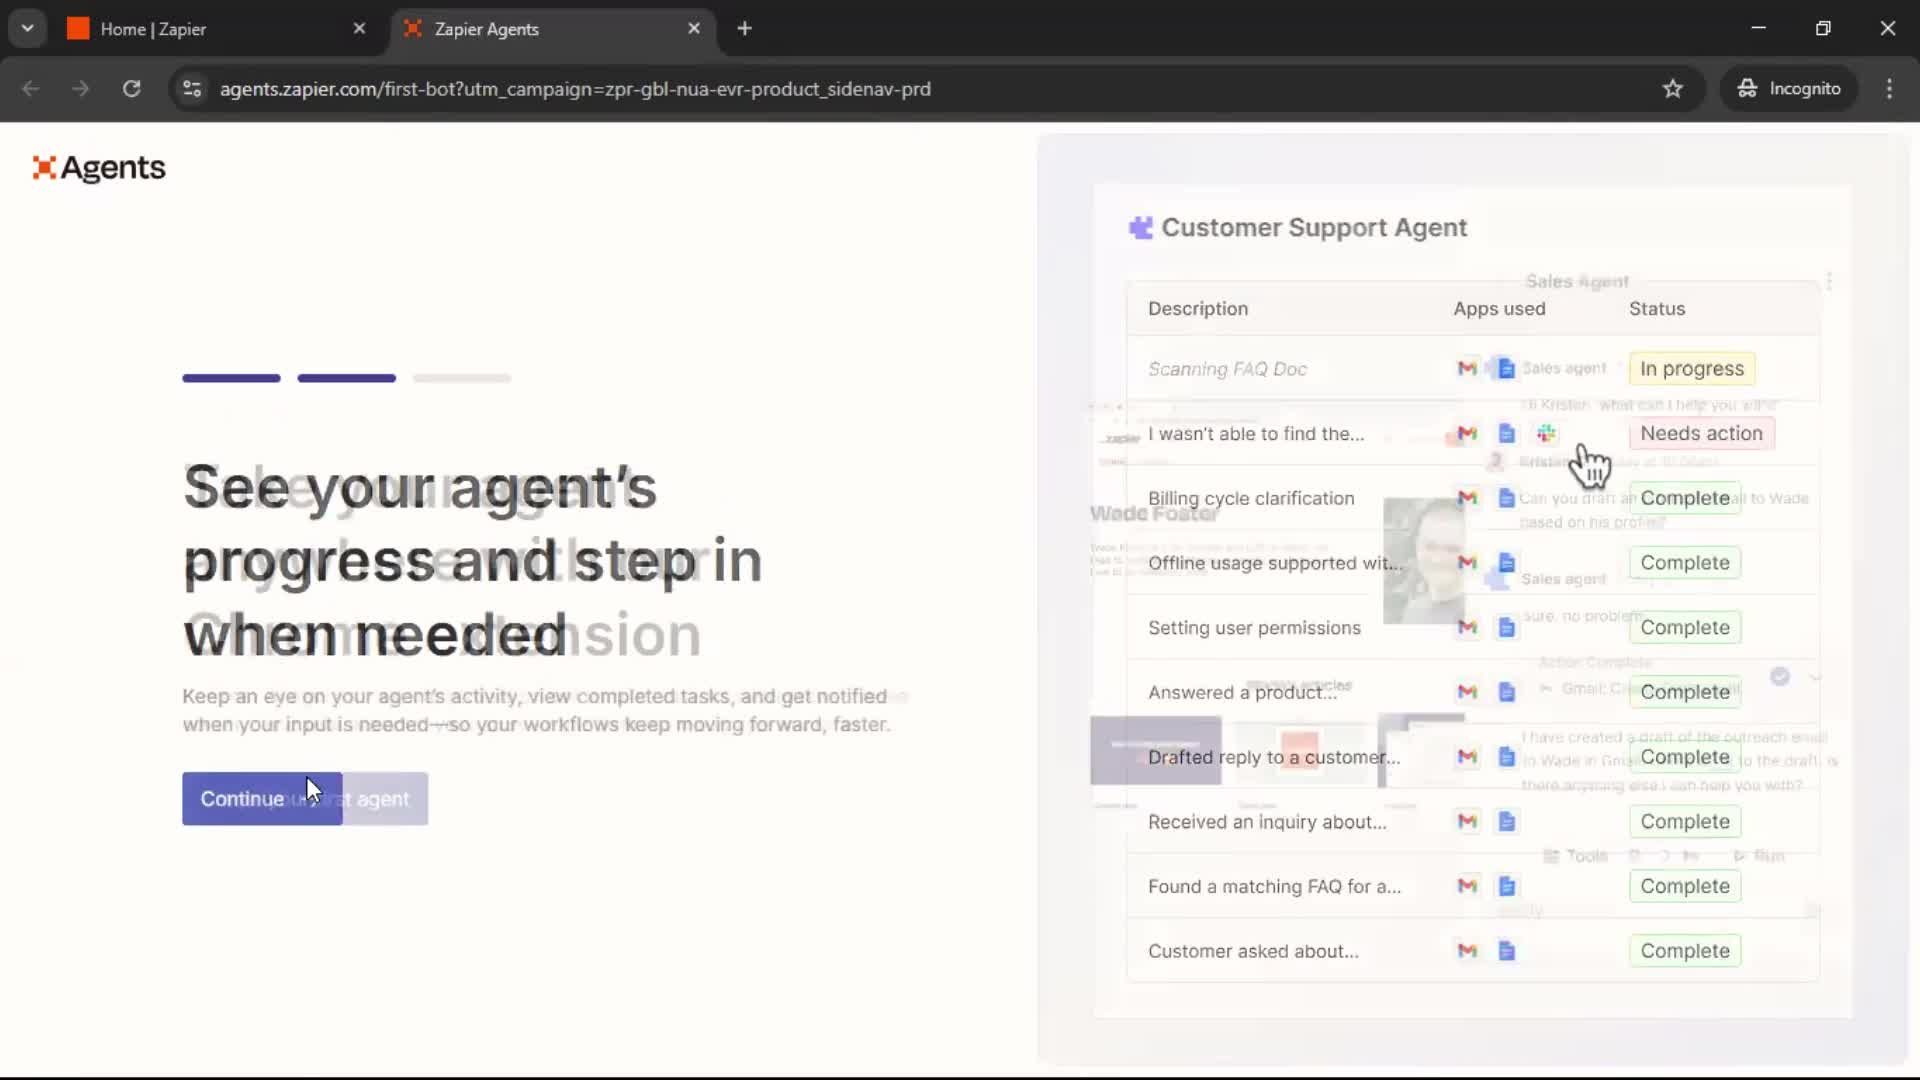Minimize the browser window
Viewport: 1920px width, 1080px height.
(1758, 28)
